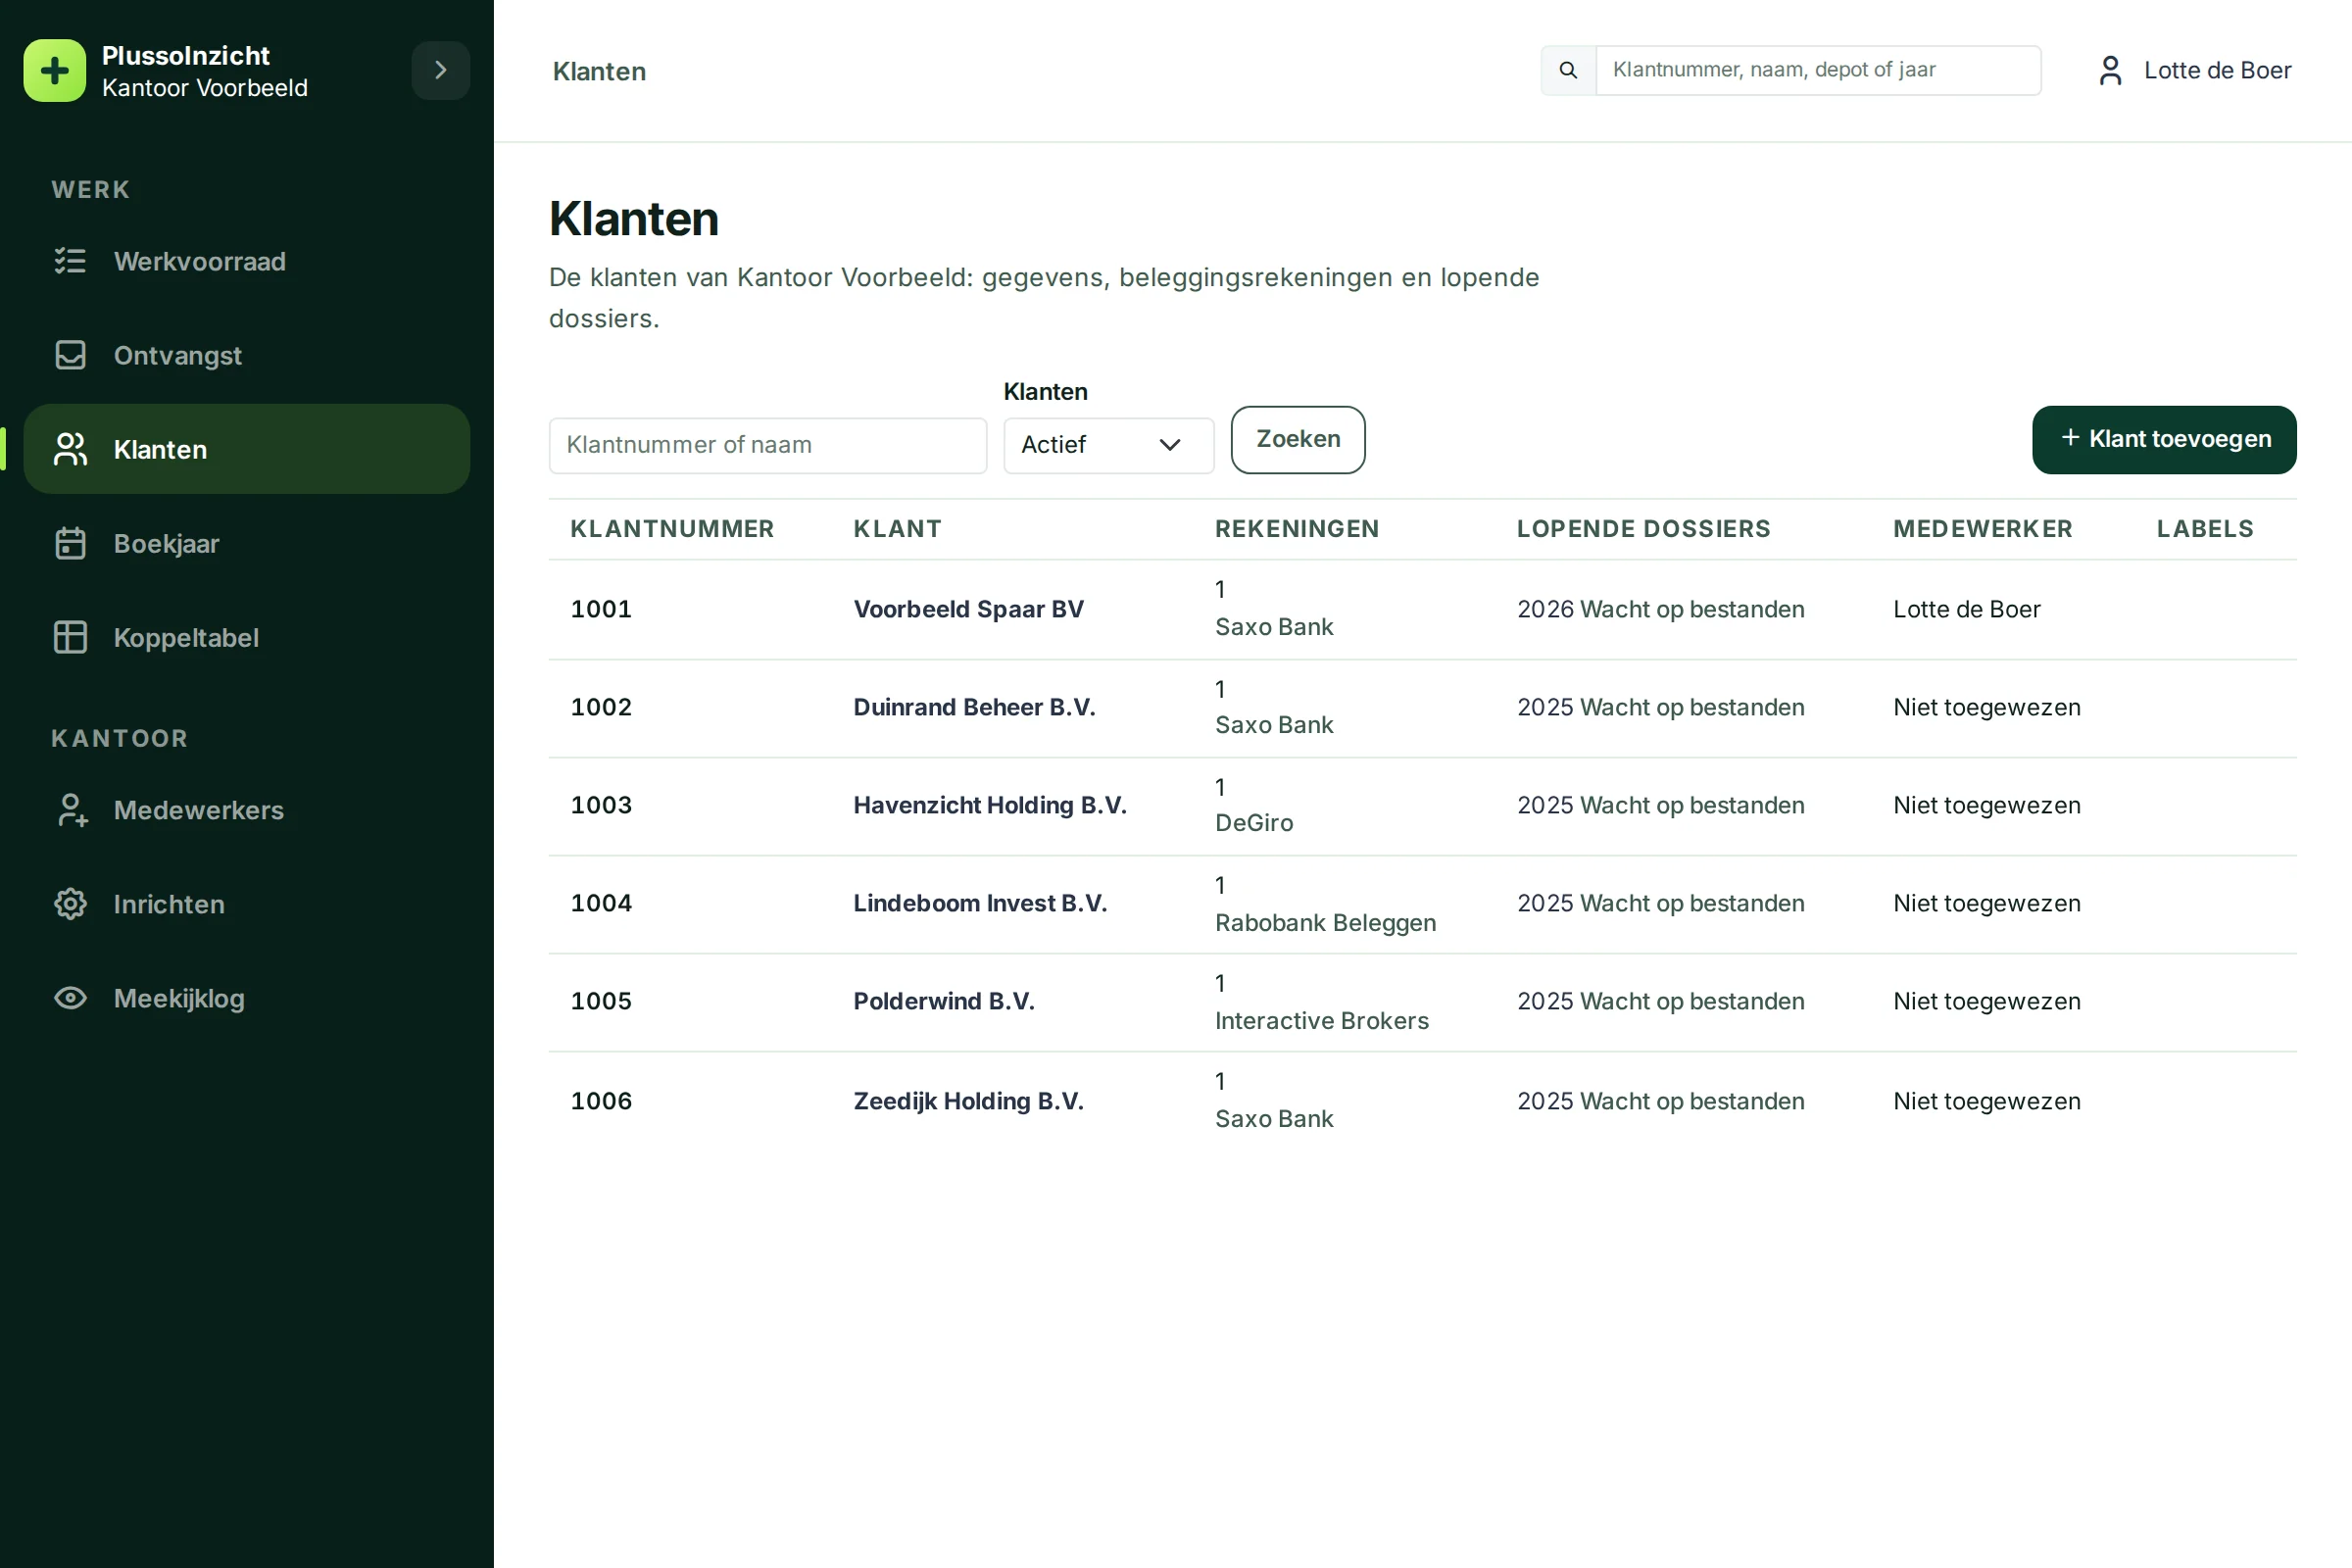Click klantnummer 1001 cell
Screen dimensions: 2352x1568
601,609
